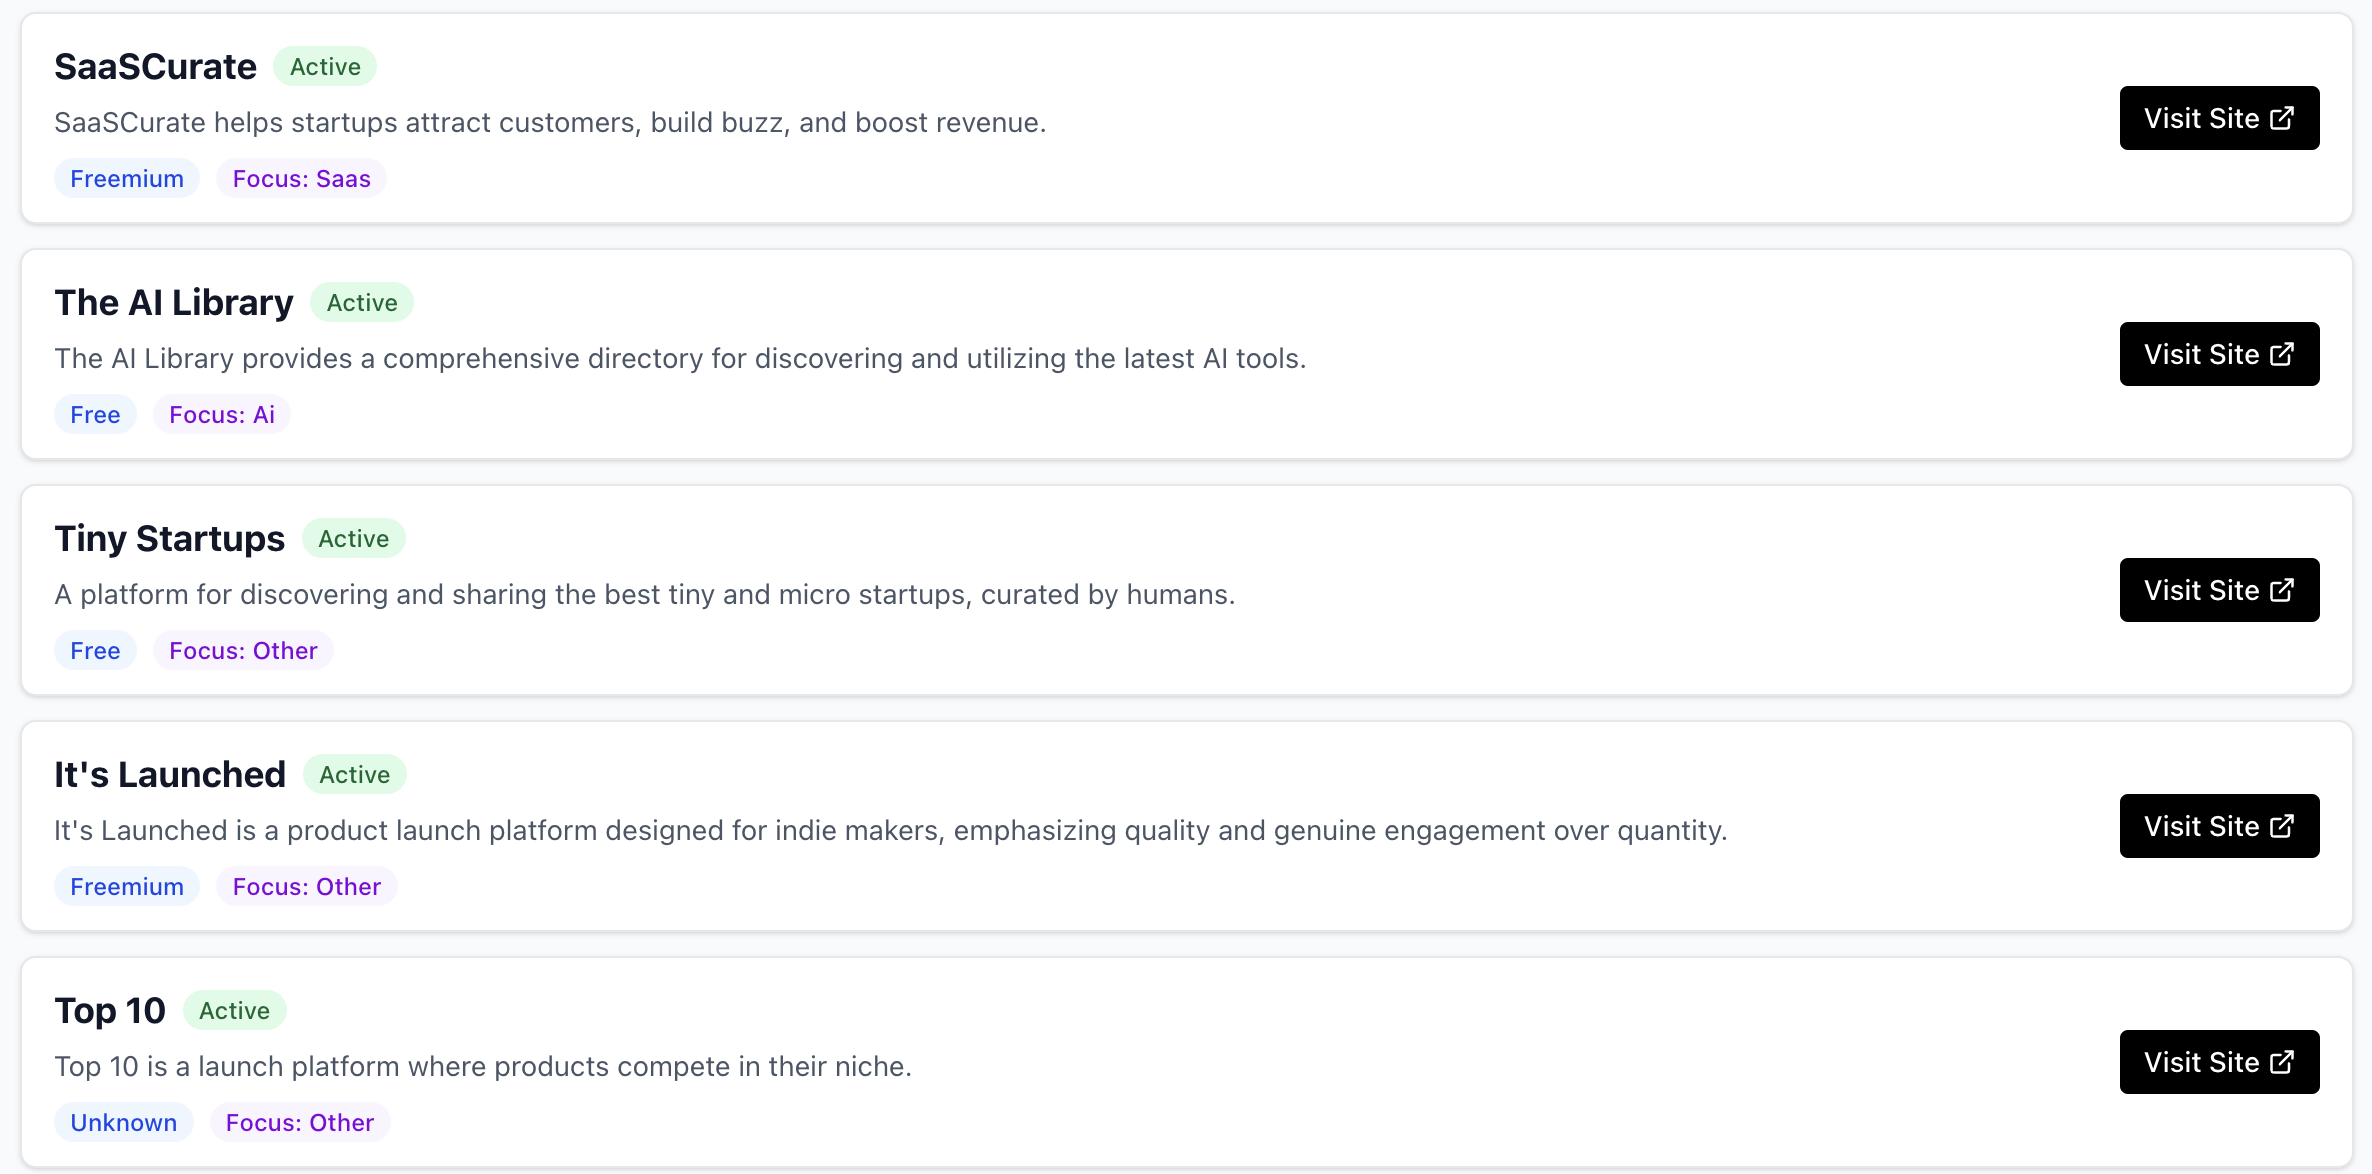Click external link icon for It's Launched
This screenshot has height=1174, width=2372.
(2282, 826)
